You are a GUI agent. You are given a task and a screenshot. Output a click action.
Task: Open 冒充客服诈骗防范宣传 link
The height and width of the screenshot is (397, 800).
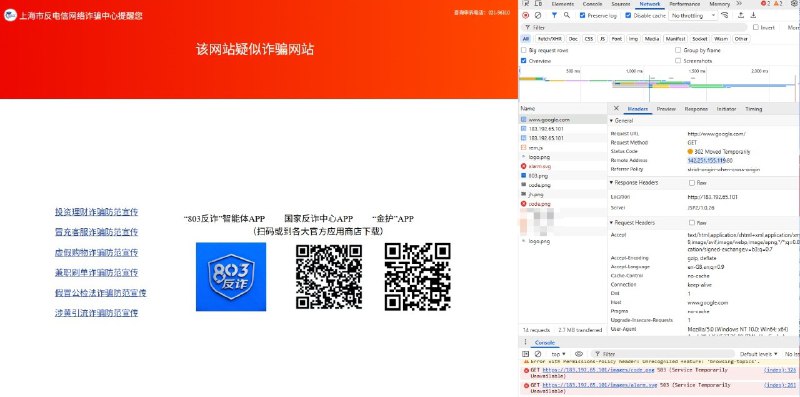pos(96,232)
